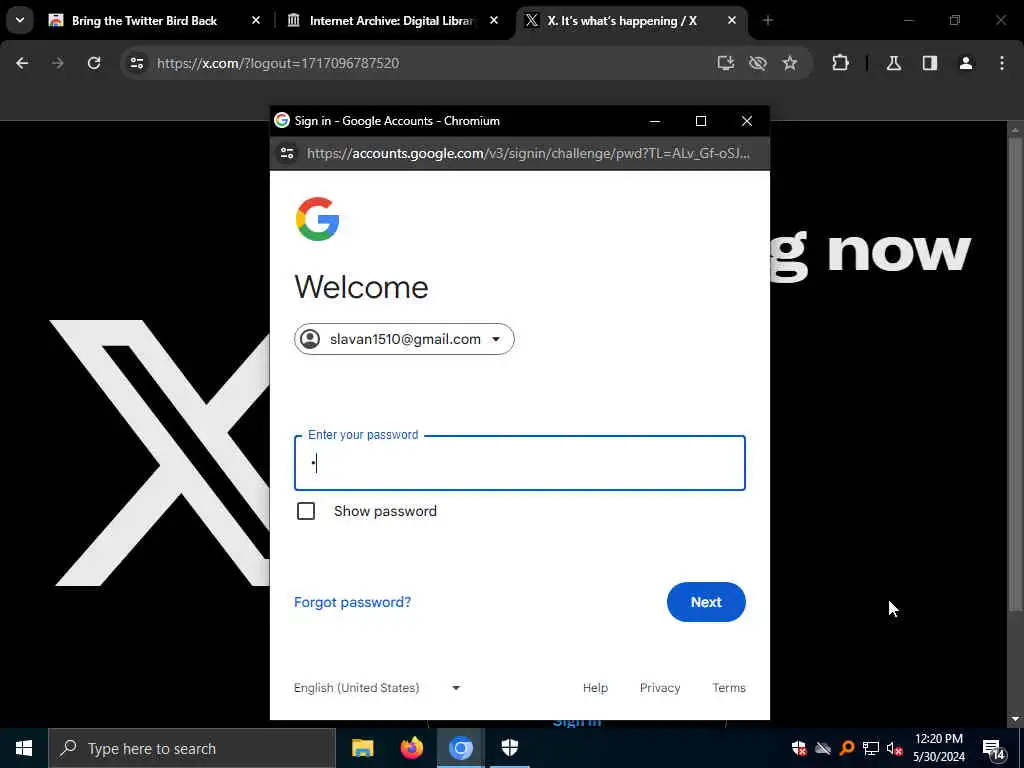Viewport: 1024px width, 768px height.
Task: Check the Show password checkbox
Action: click(306, 511)
